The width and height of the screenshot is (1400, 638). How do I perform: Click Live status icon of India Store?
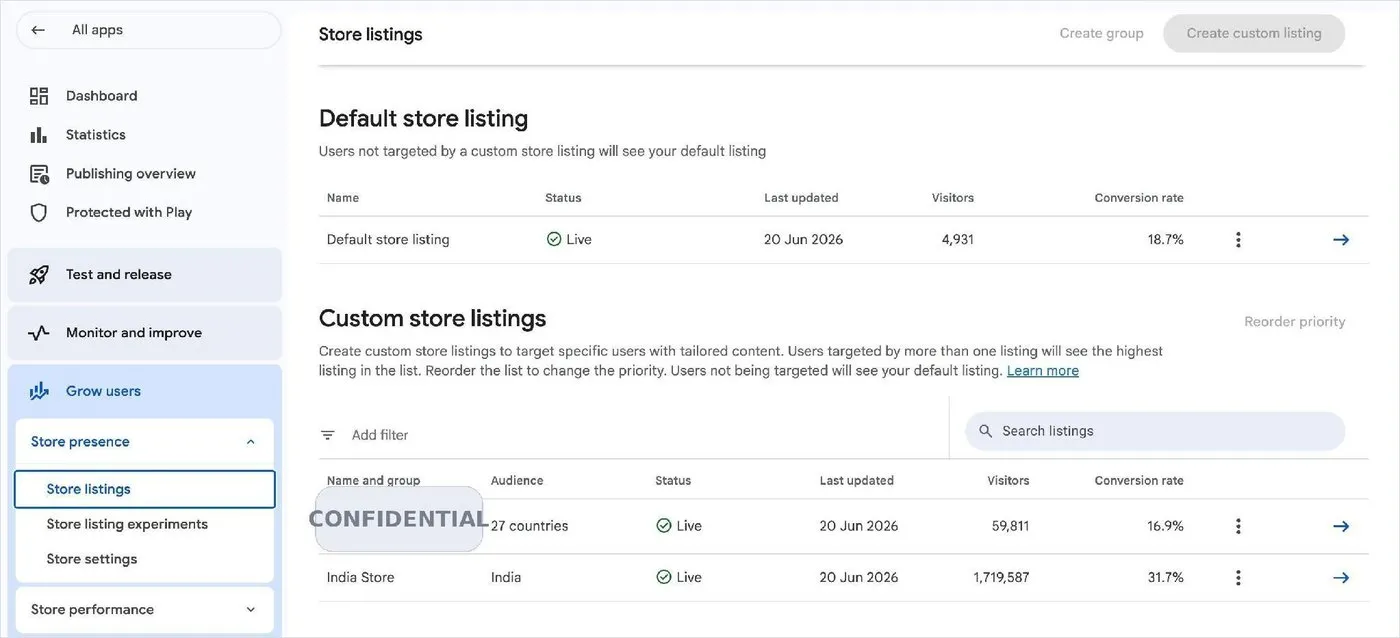tap(664, 577)
